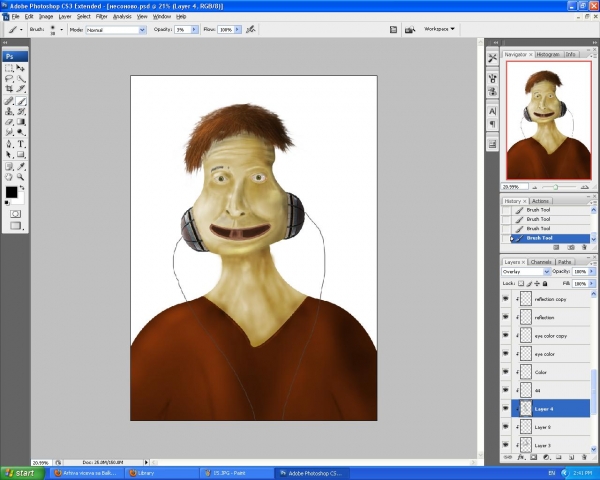Hide the eye color copy layer
The width and height of the screenshot is (600, 480).
click(x=506, y=335)
